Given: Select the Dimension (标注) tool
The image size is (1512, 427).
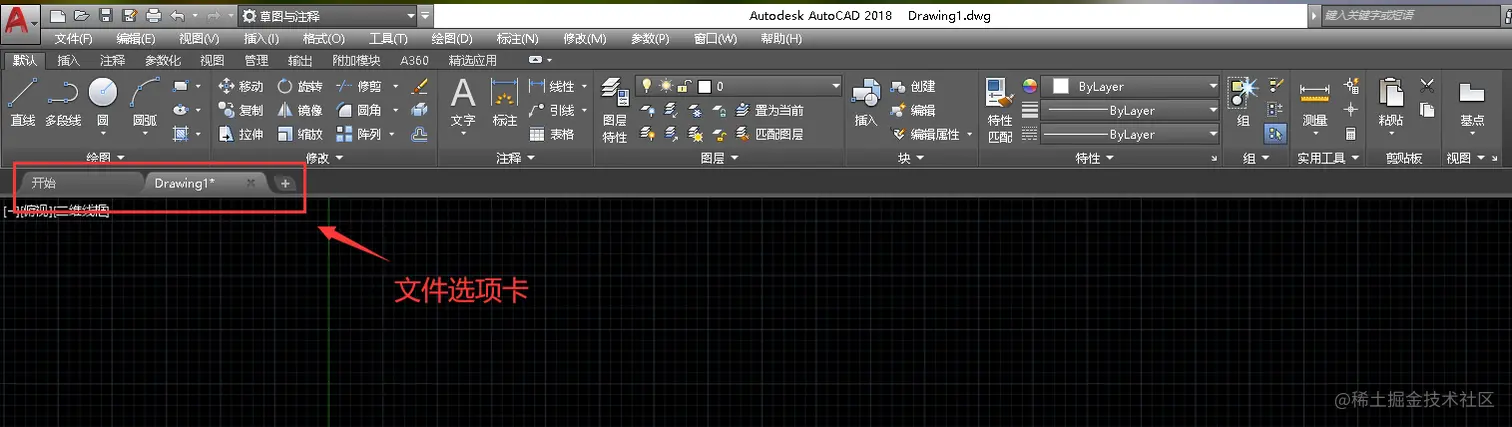Looking at the screenshot, I should click(505, 103).
